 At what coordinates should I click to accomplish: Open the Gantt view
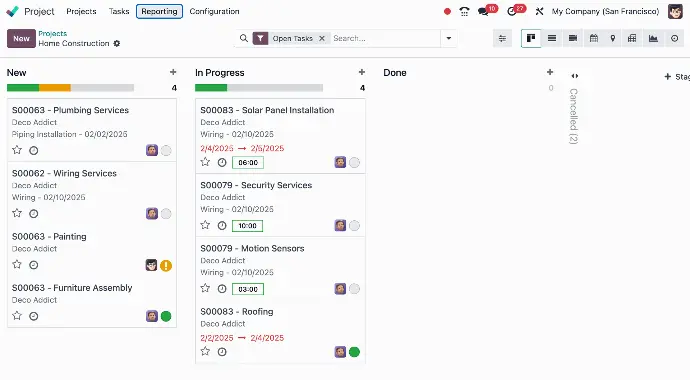pos(573,38)
